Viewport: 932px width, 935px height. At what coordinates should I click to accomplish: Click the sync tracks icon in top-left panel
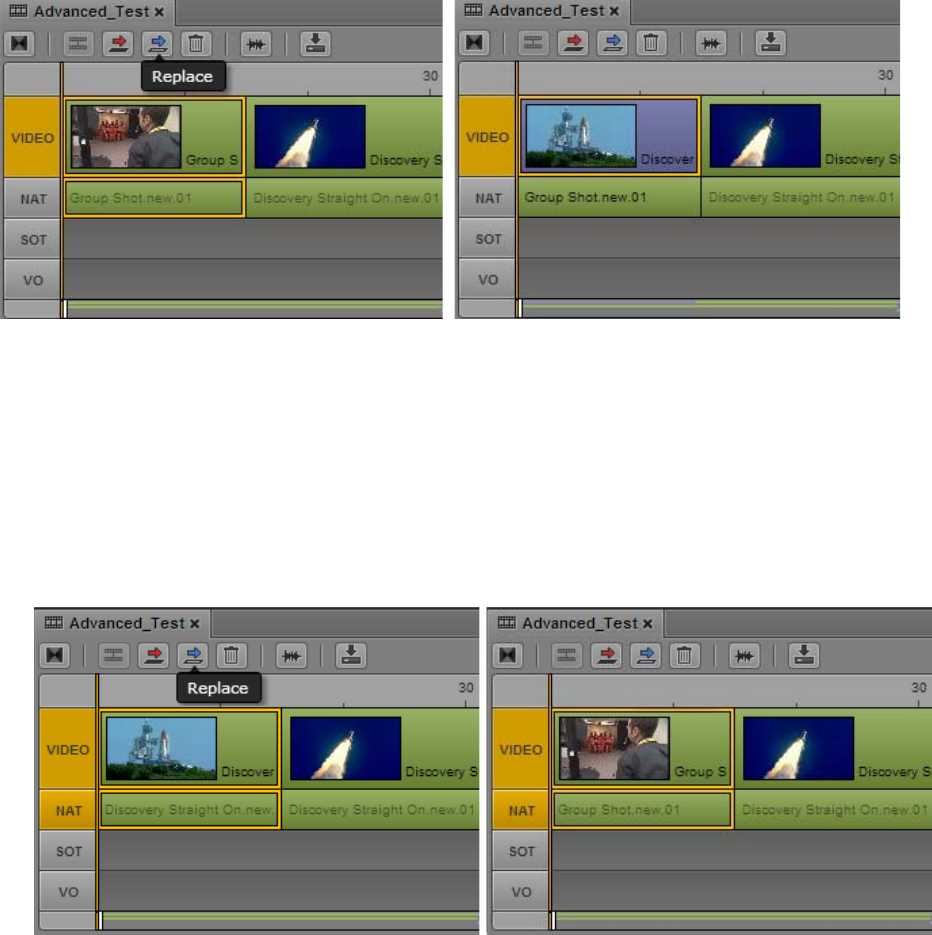tap(78, 44)
